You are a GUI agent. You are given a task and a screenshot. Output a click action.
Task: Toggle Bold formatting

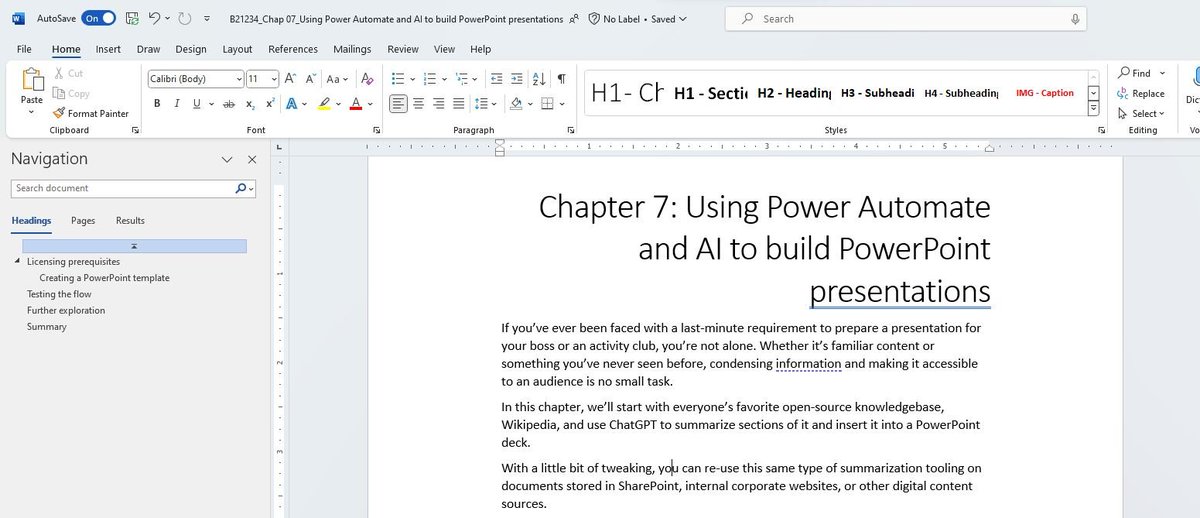click(x=157, y=104)
